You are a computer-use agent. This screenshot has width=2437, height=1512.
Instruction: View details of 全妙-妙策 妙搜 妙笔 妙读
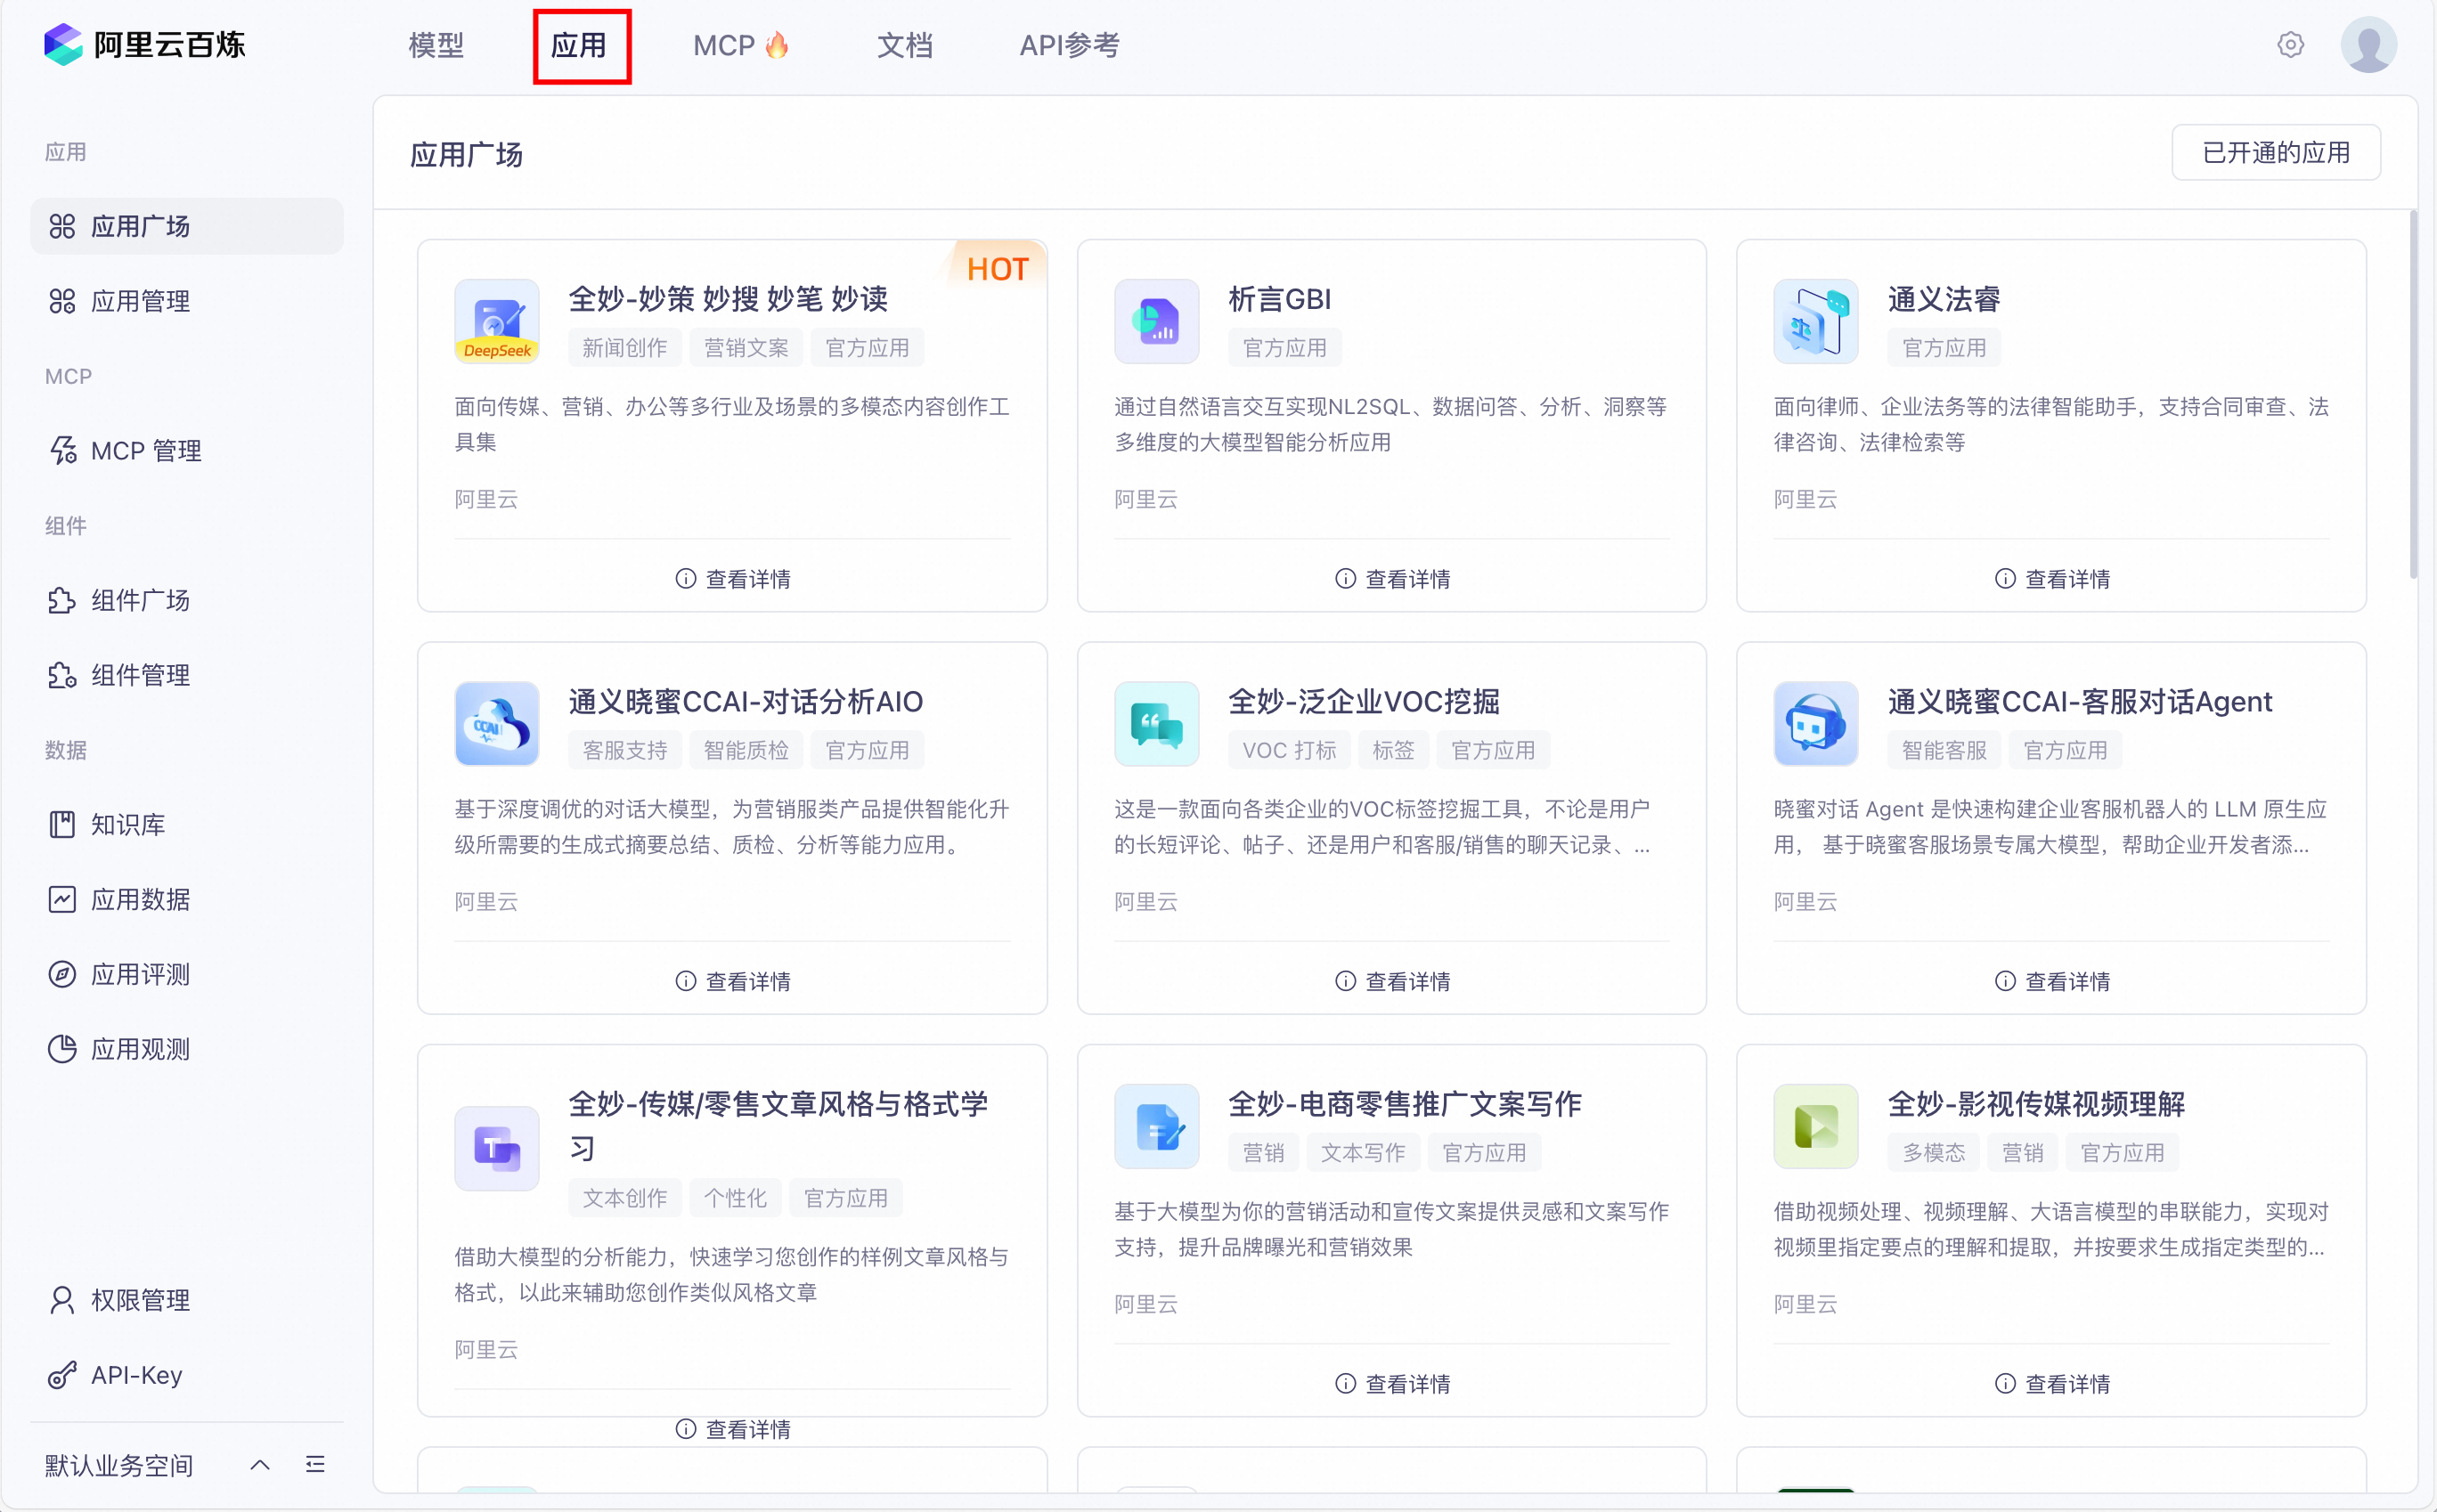point(733,579)
